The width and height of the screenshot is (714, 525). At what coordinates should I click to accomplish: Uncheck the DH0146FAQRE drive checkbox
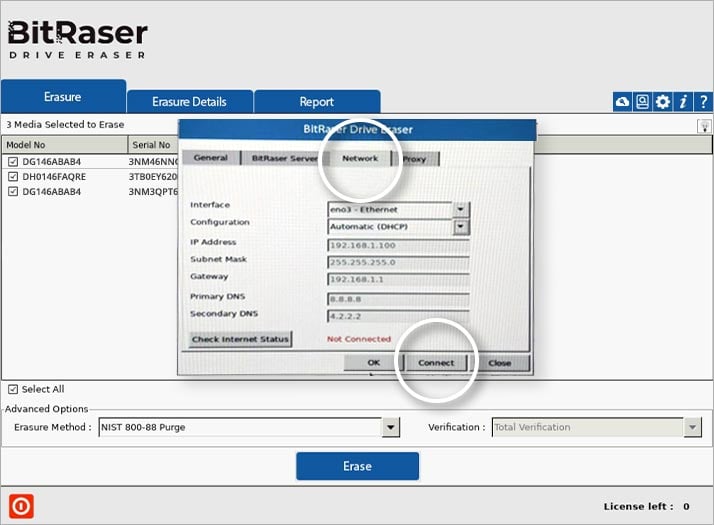(13, 177)
